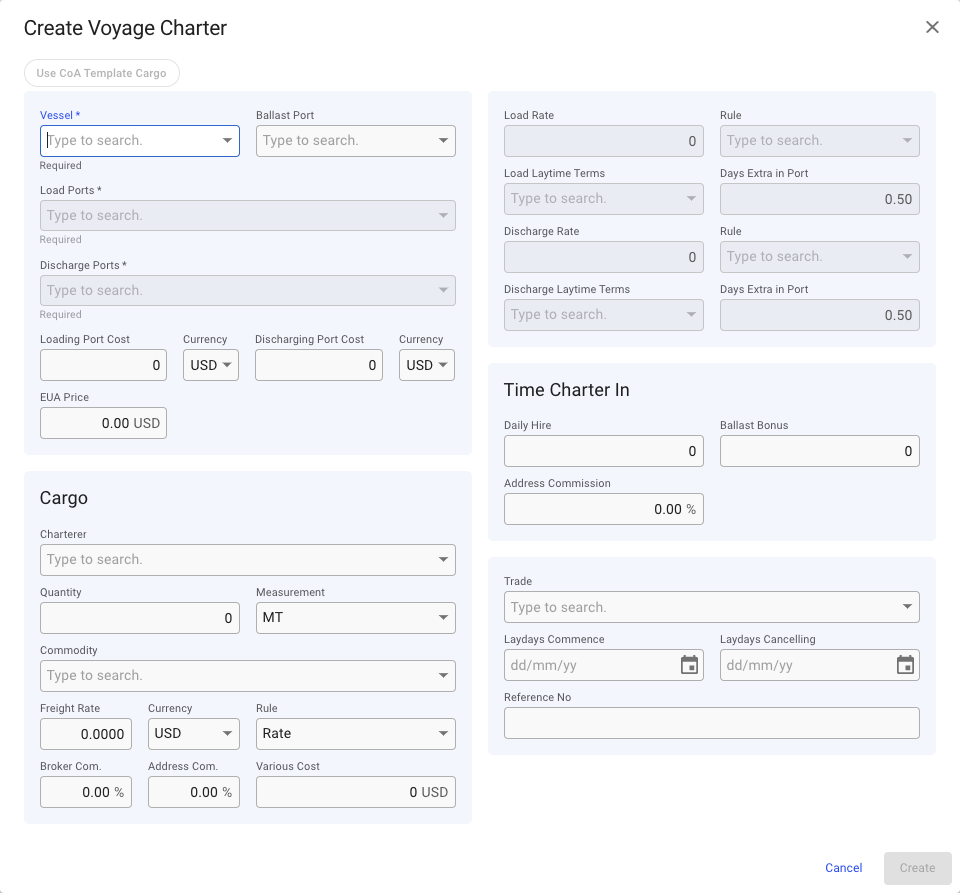Viewport: 960px width, 893px height.
Task: Close the Create Voyage Charter dialog
Action: tap(932, 27)
